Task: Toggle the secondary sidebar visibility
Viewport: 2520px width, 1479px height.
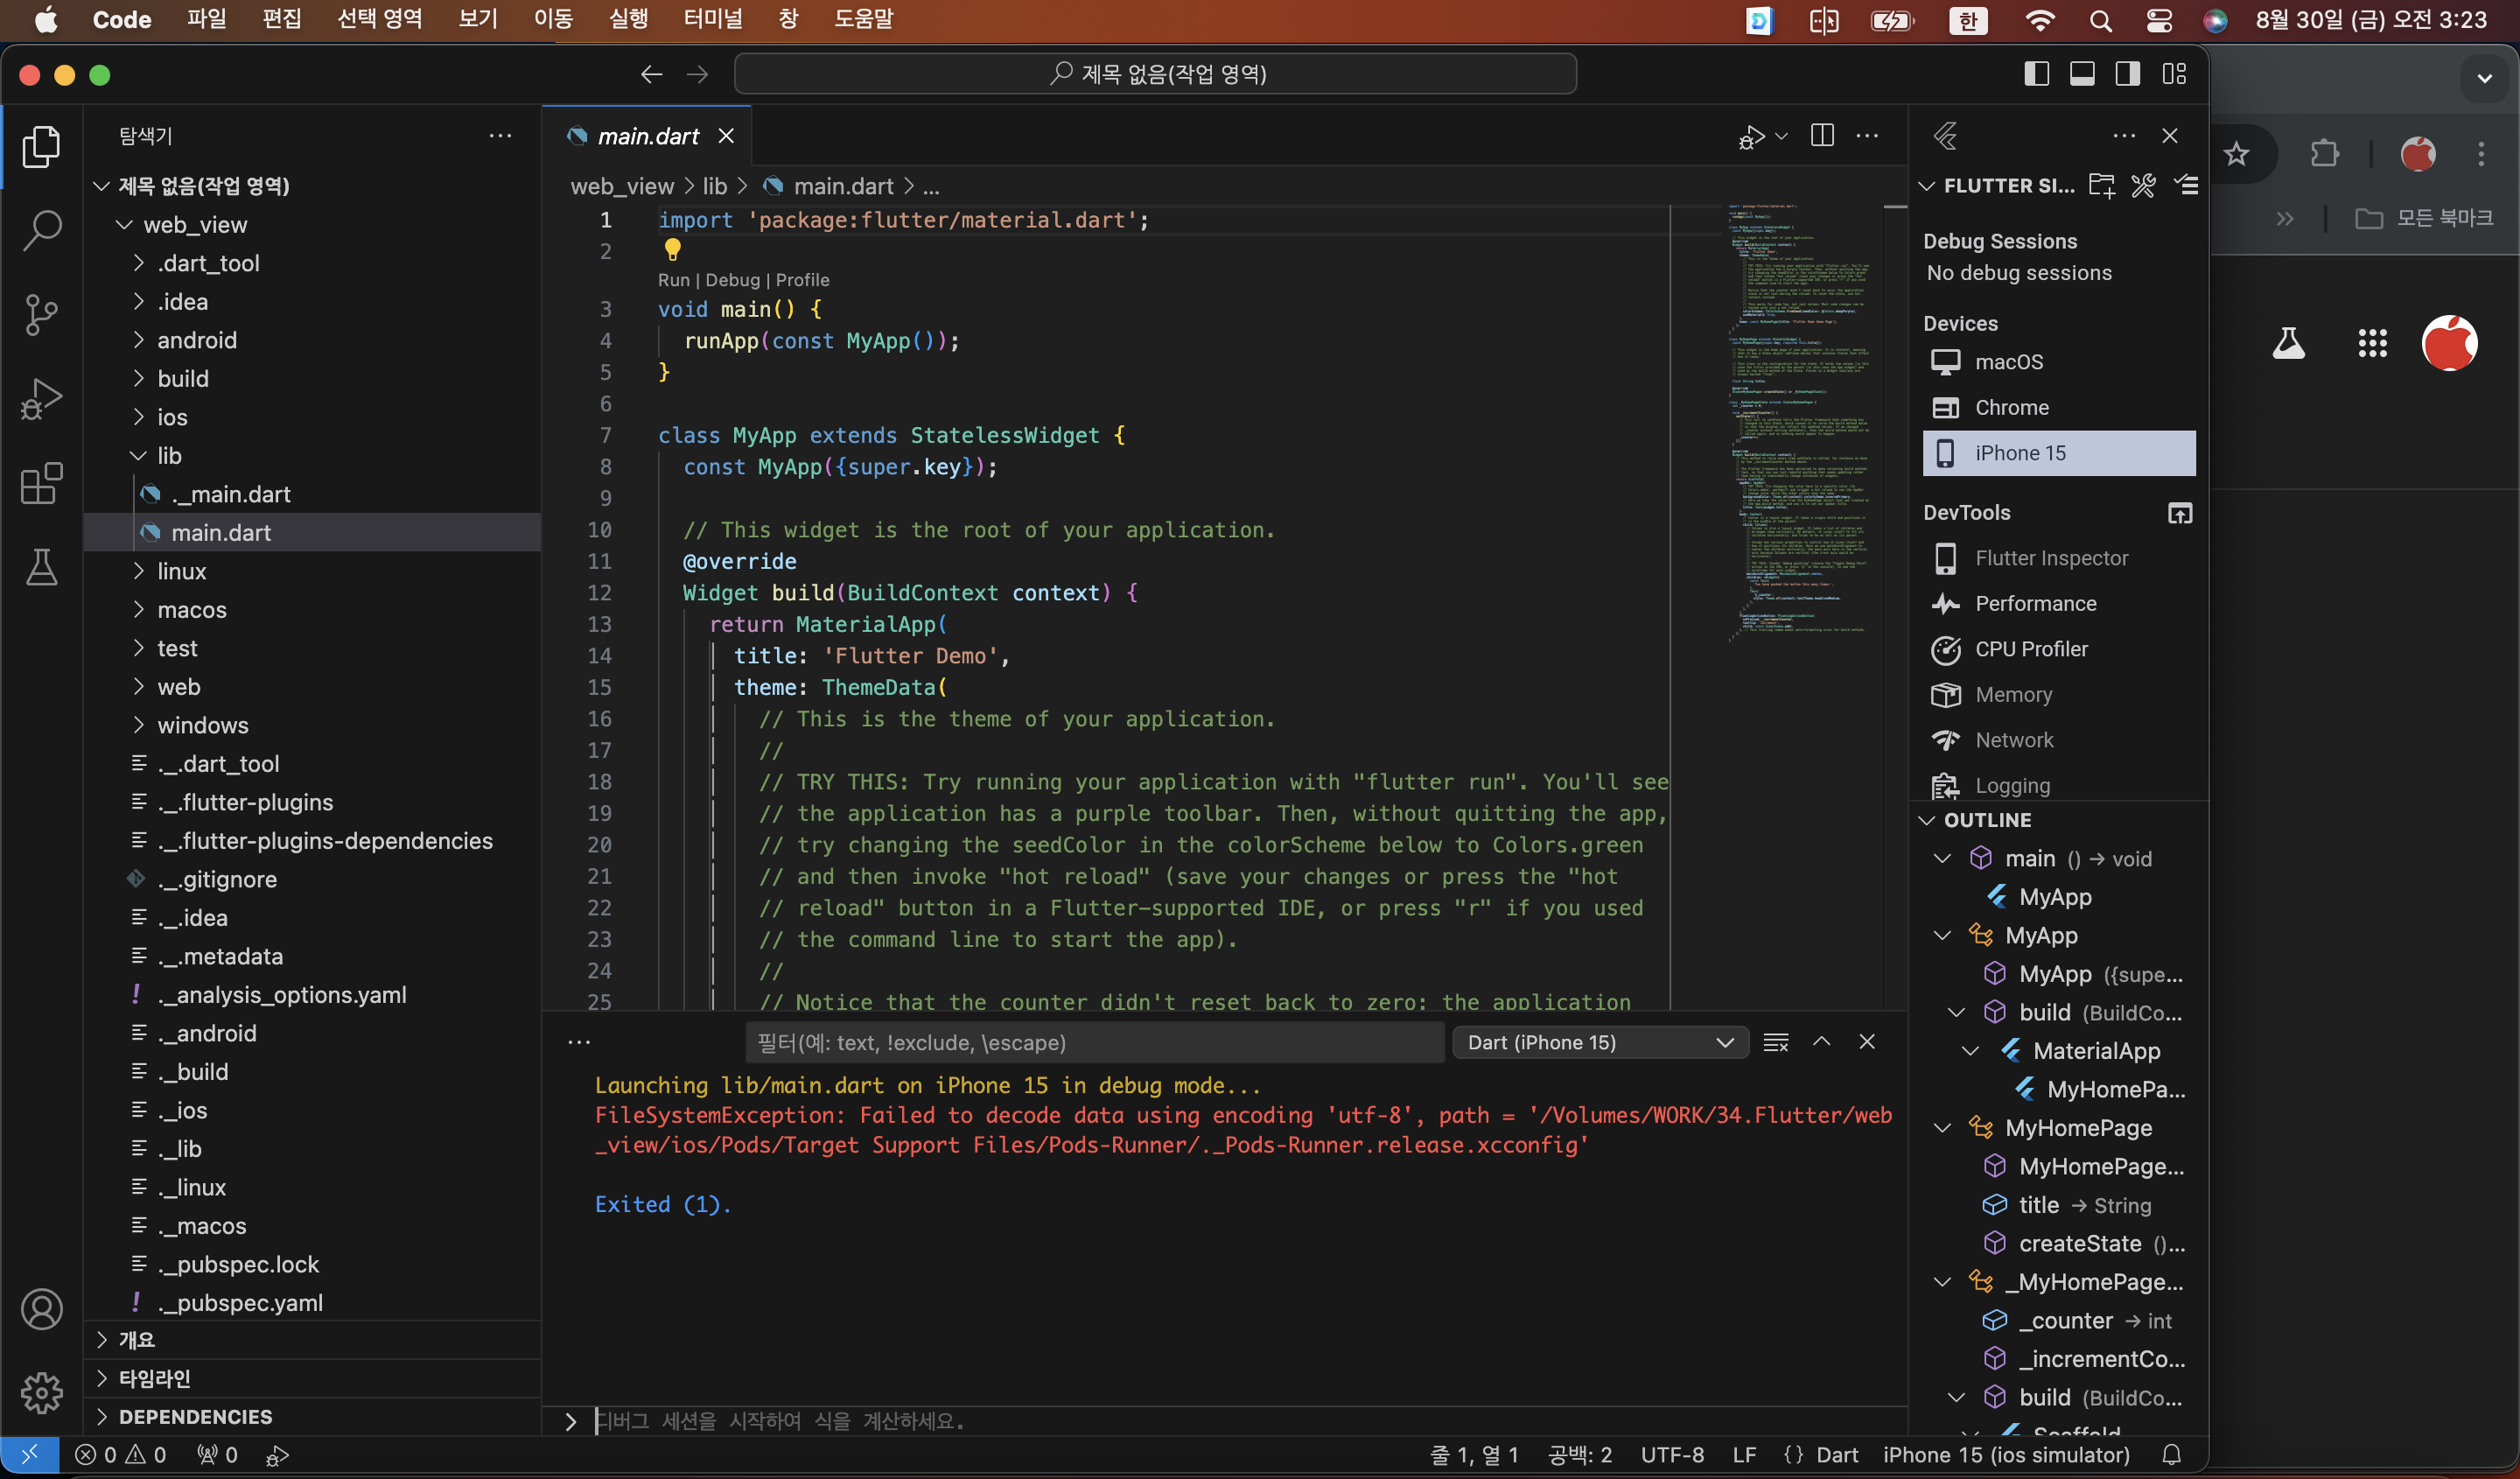Action: click(x=2128, y=74)
